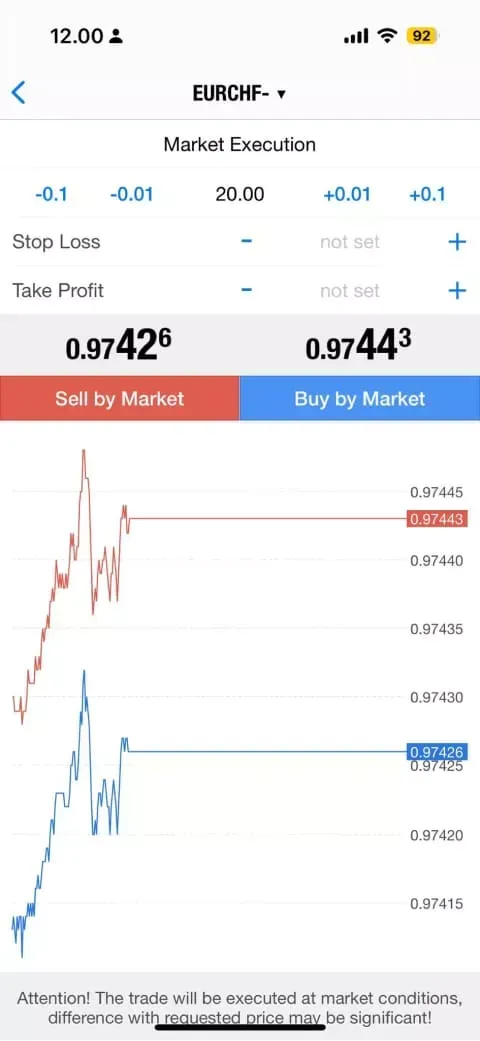
Task: Tap the Take Profit minus icon
Action: [x=246, y=290]
